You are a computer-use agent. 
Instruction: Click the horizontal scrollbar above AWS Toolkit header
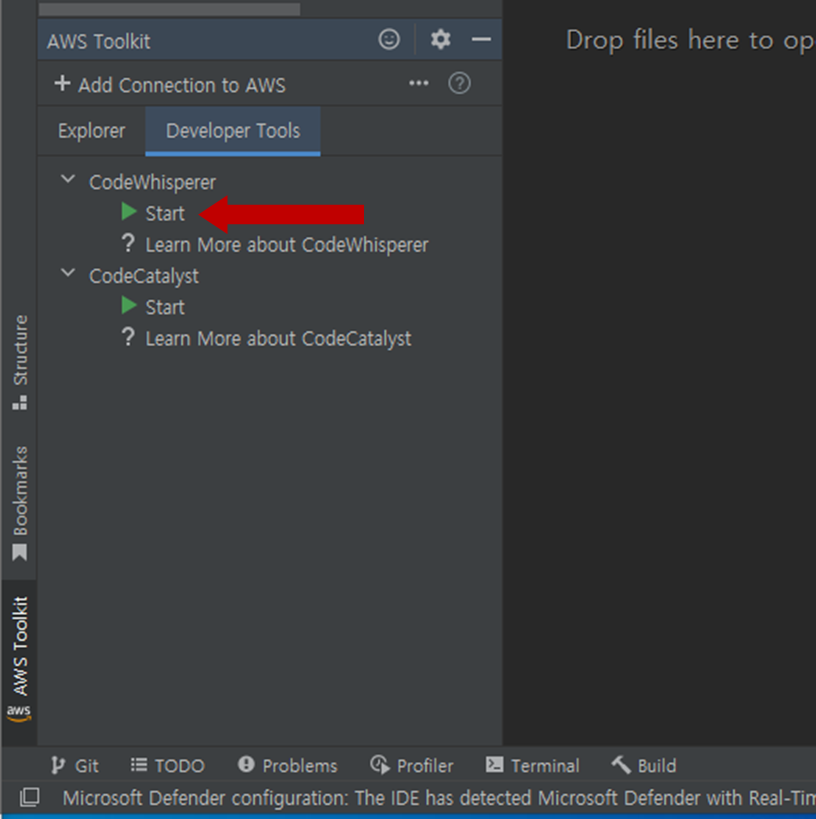169,9
